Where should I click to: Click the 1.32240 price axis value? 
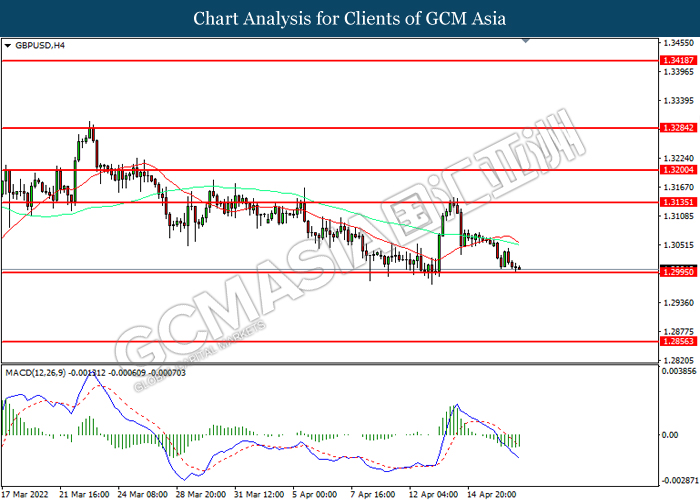(679, 158)
